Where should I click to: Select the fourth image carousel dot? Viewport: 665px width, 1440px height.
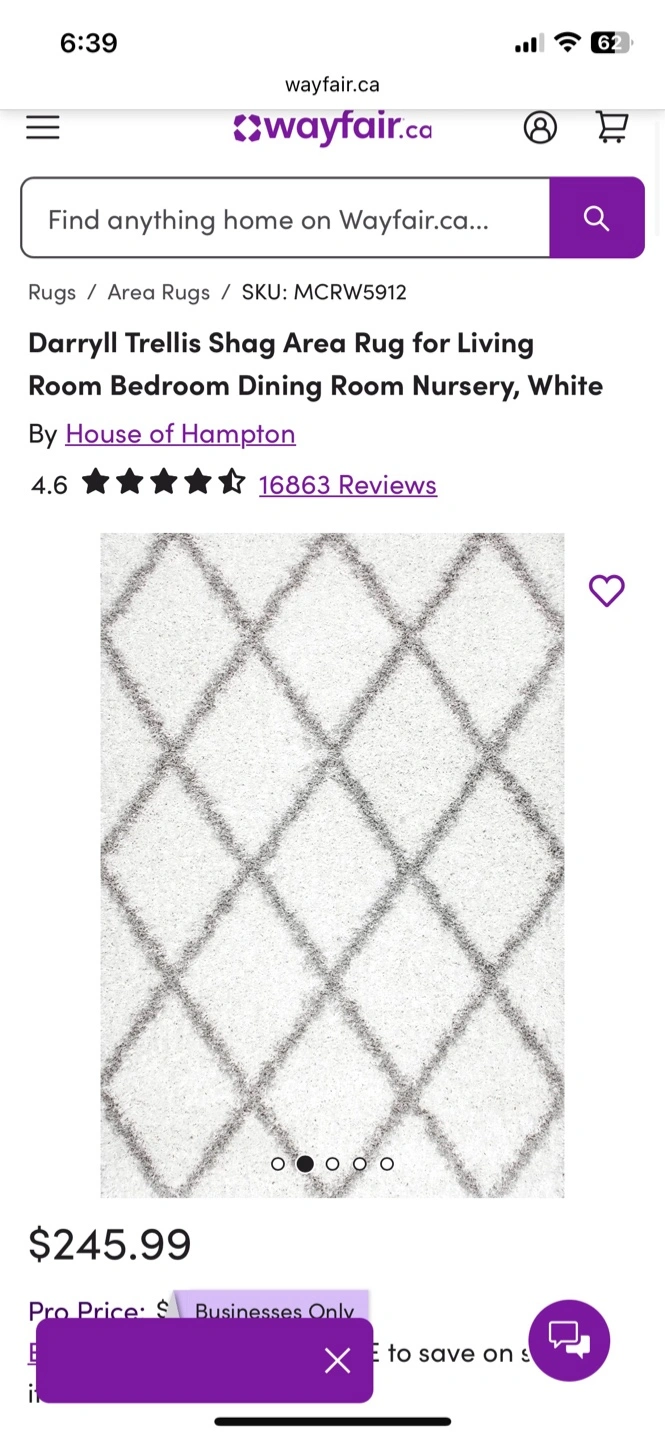click(360, 1164)
